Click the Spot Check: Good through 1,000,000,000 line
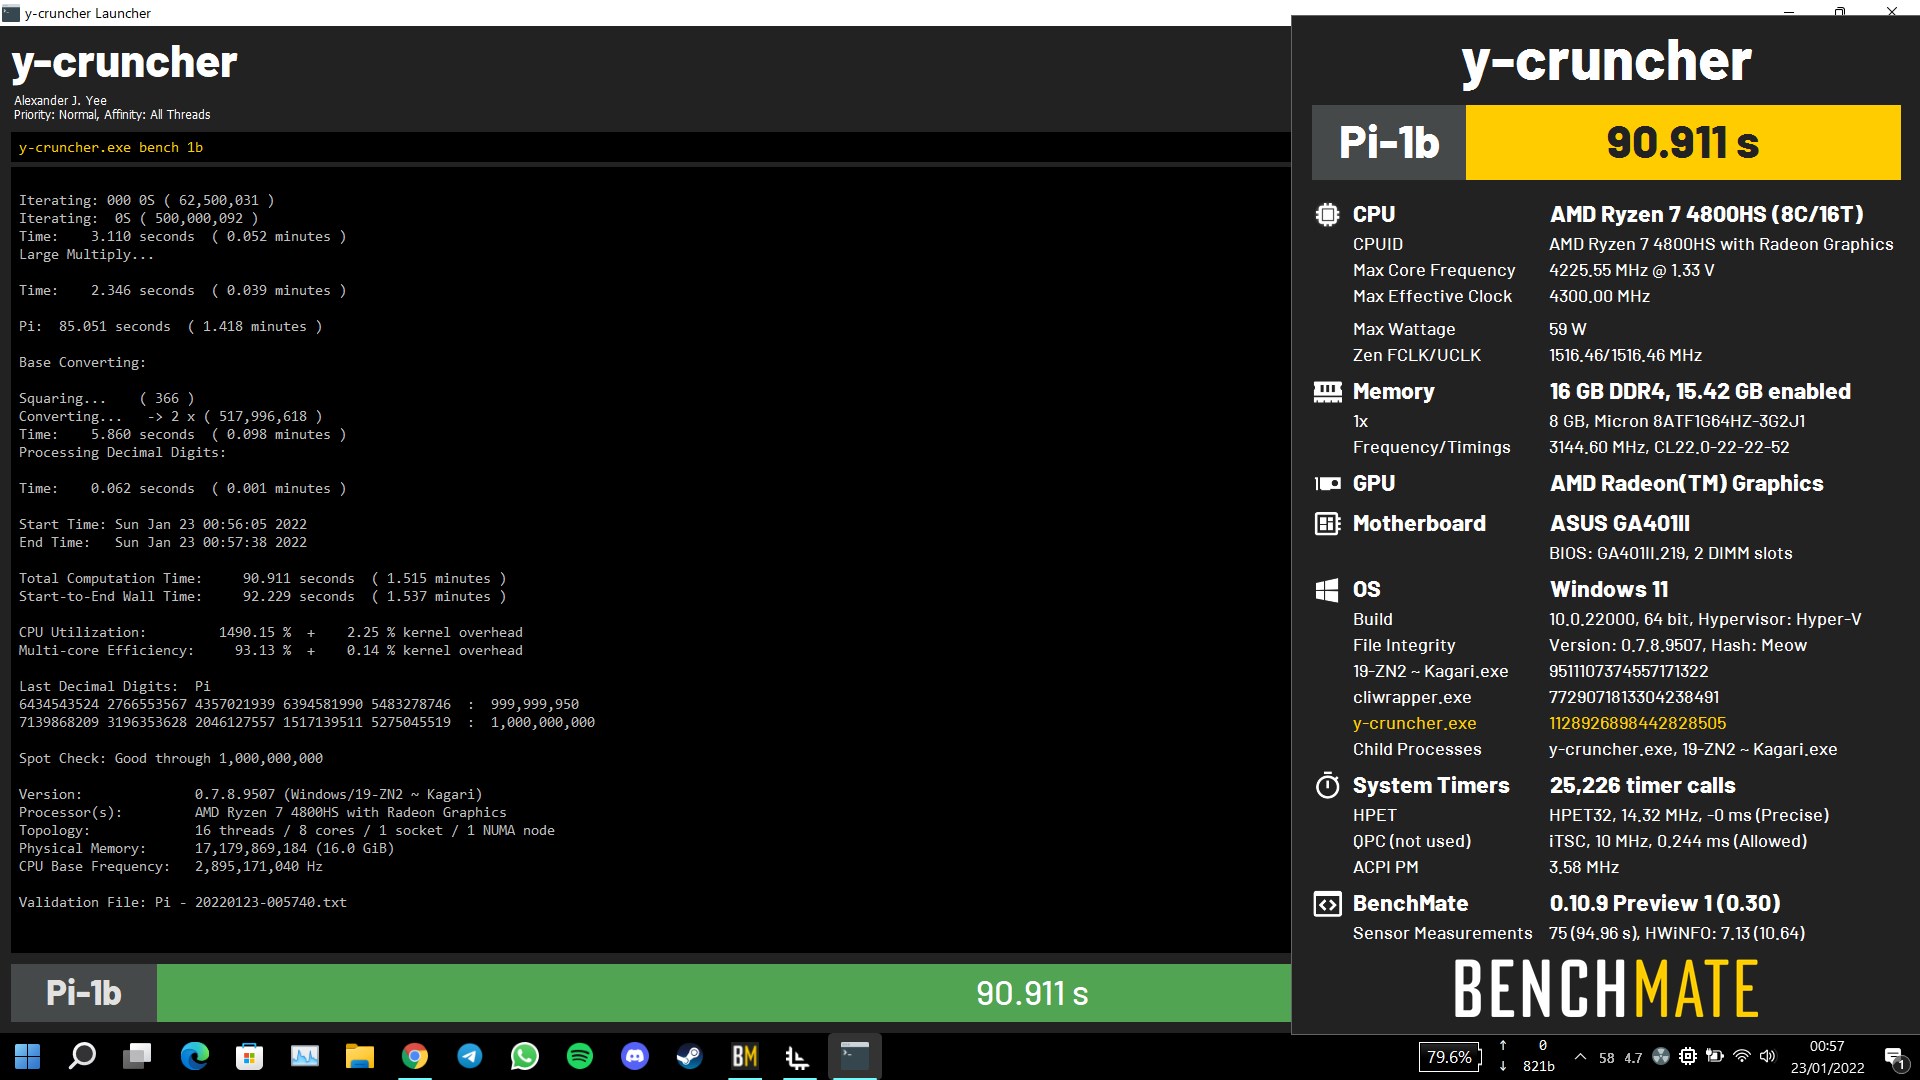 click(x=171, y=758)
